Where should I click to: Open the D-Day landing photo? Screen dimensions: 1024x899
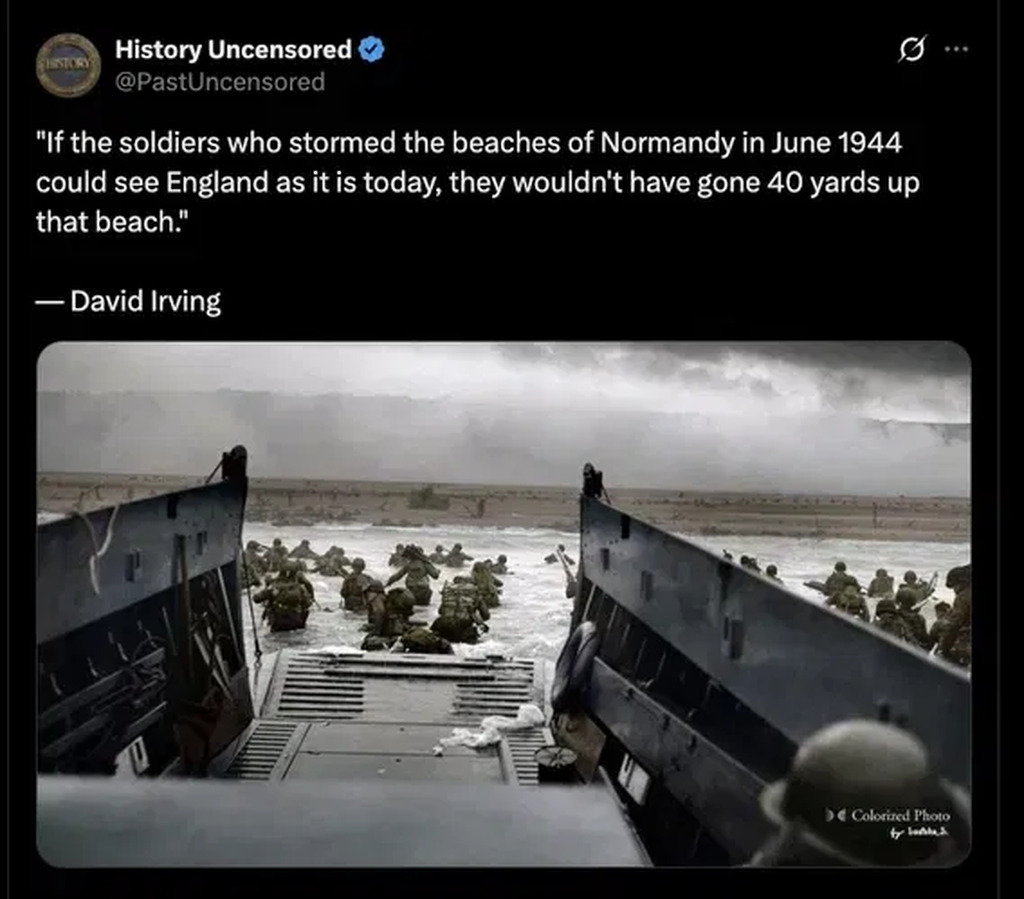coord(504,604)
